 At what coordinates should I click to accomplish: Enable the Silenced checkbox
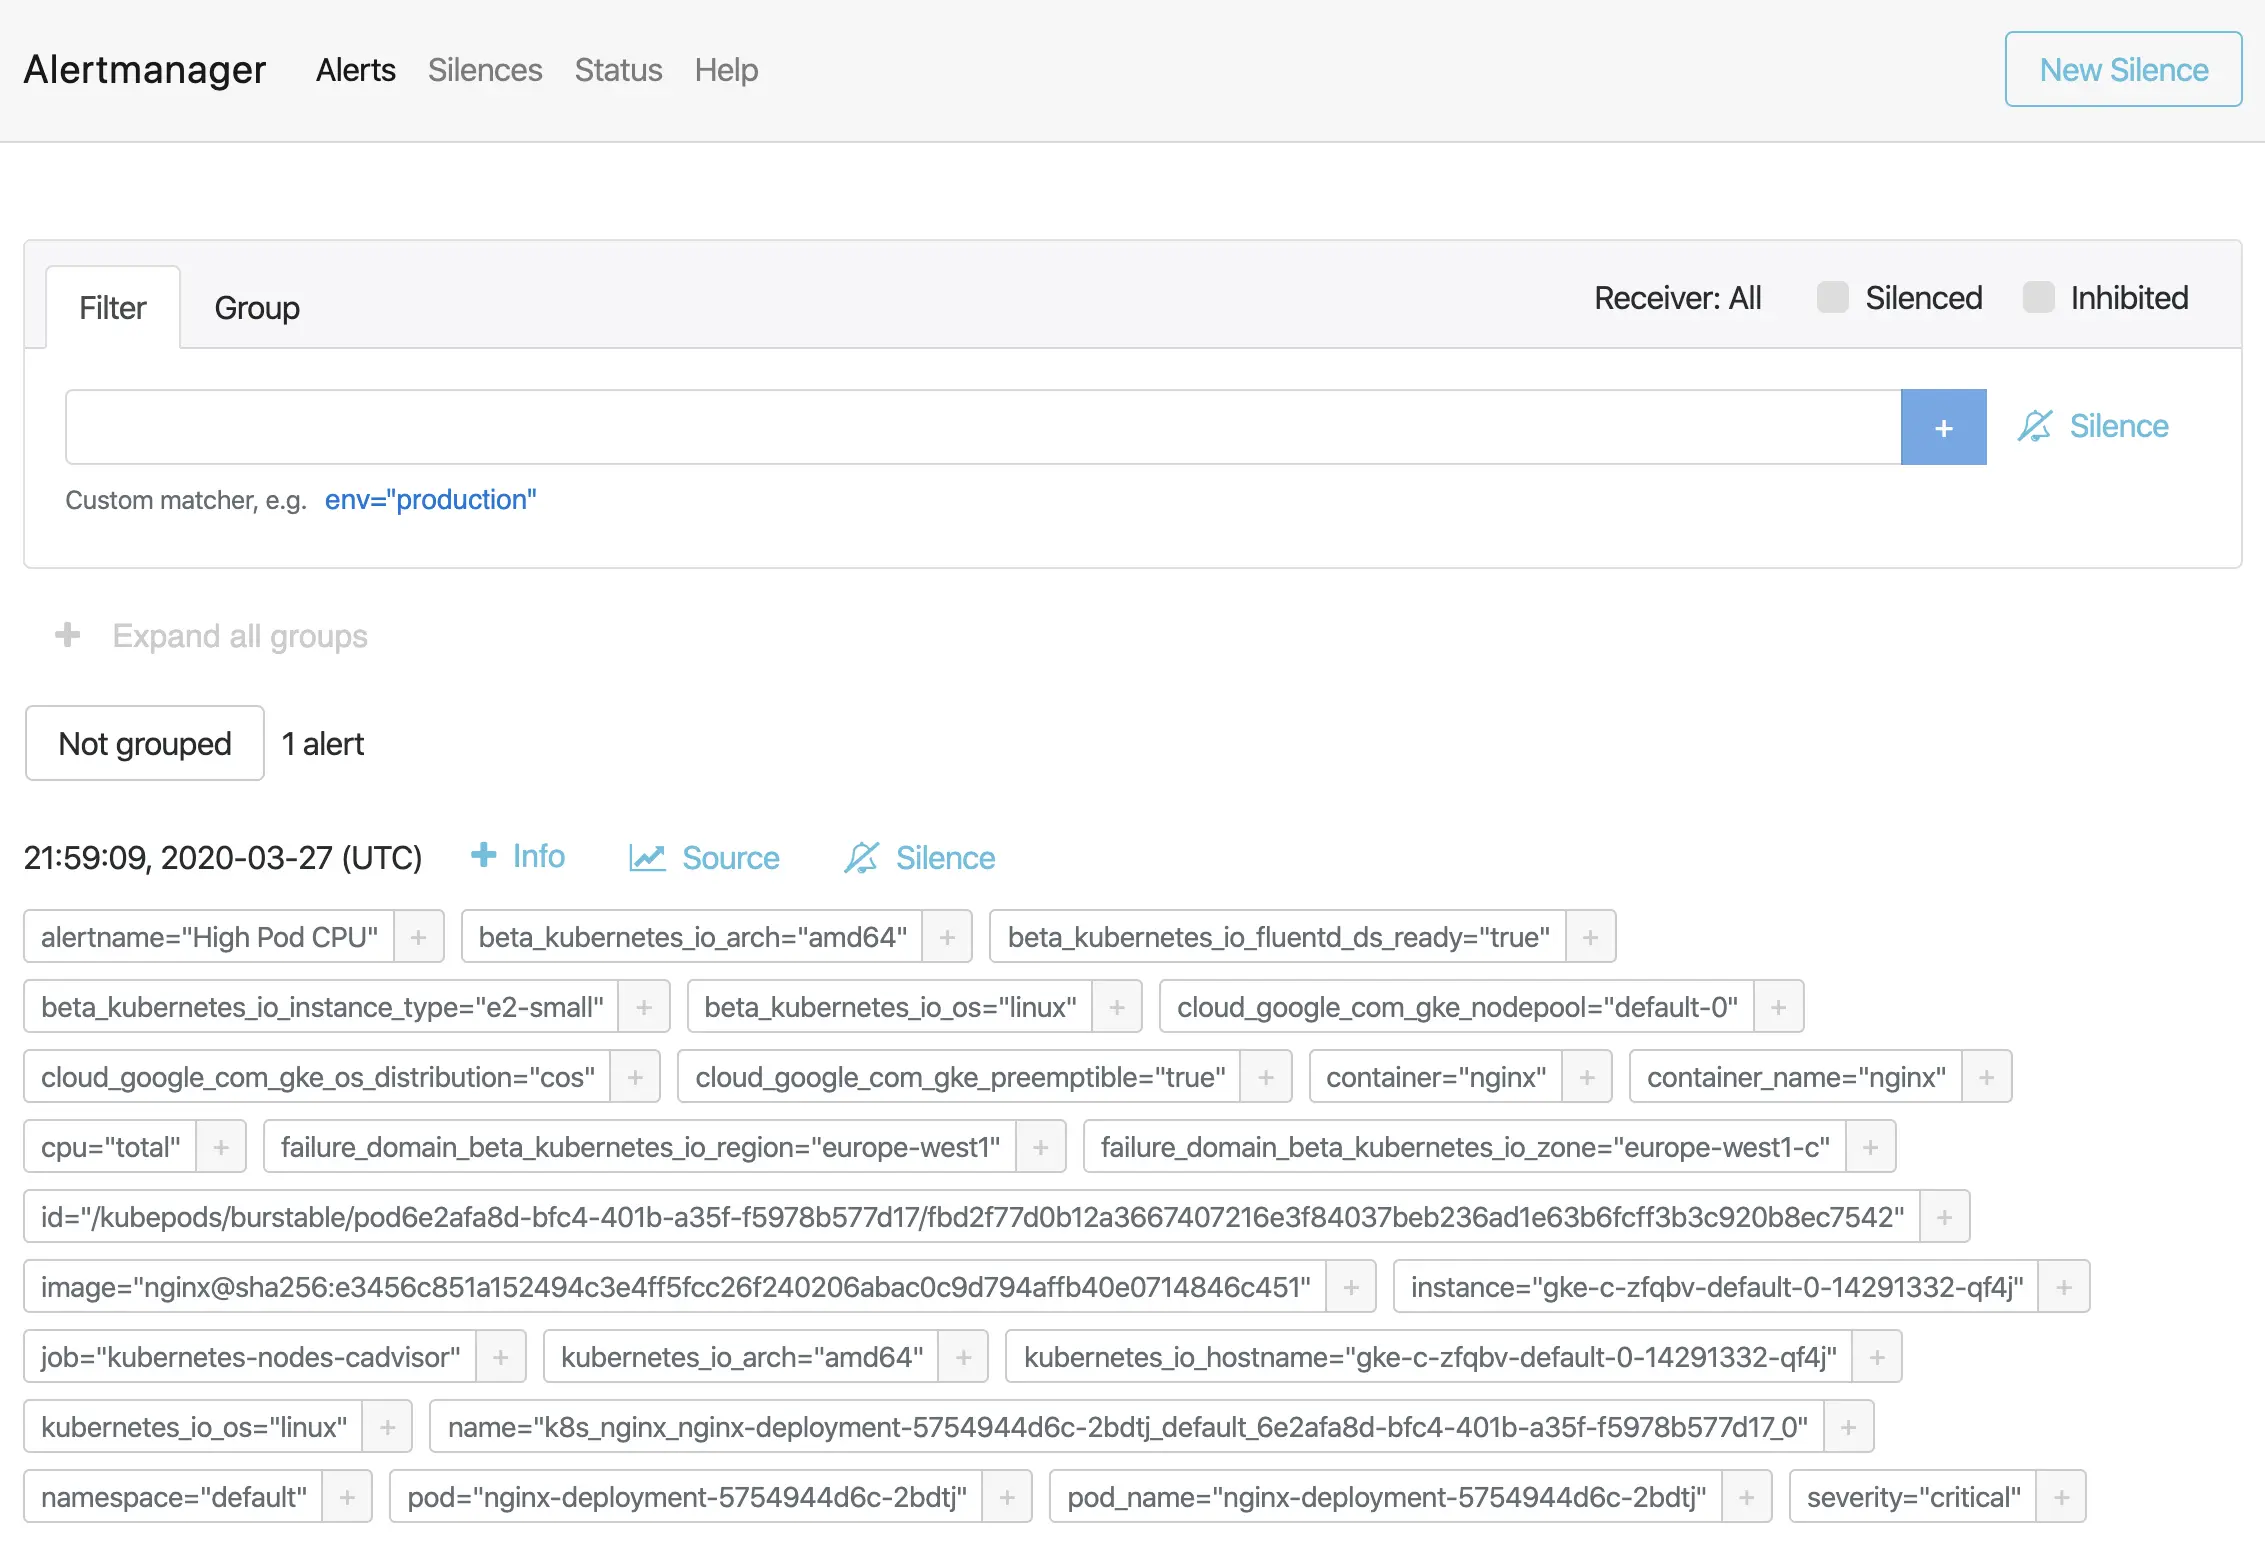coord(1832,297)
